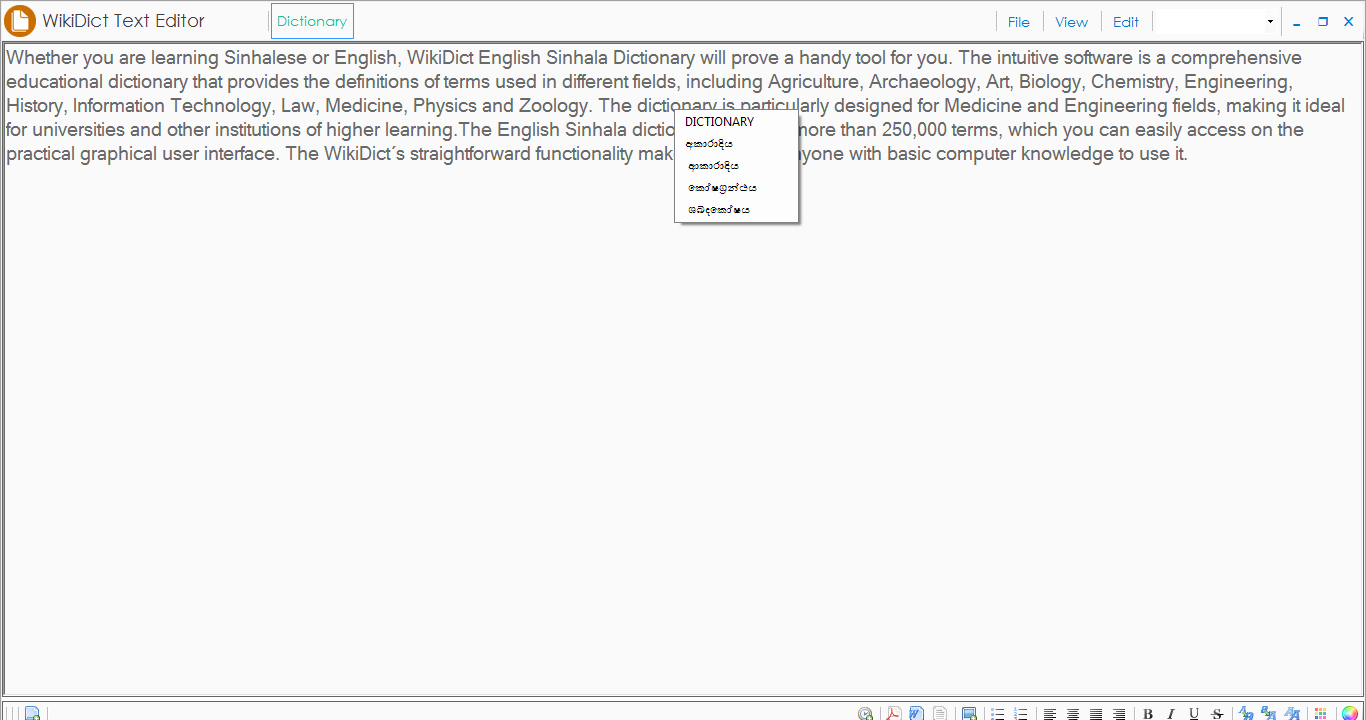Center align the text
Image resolution: width=1366 pixels, height=720 pixels.
coord(1073,714)
